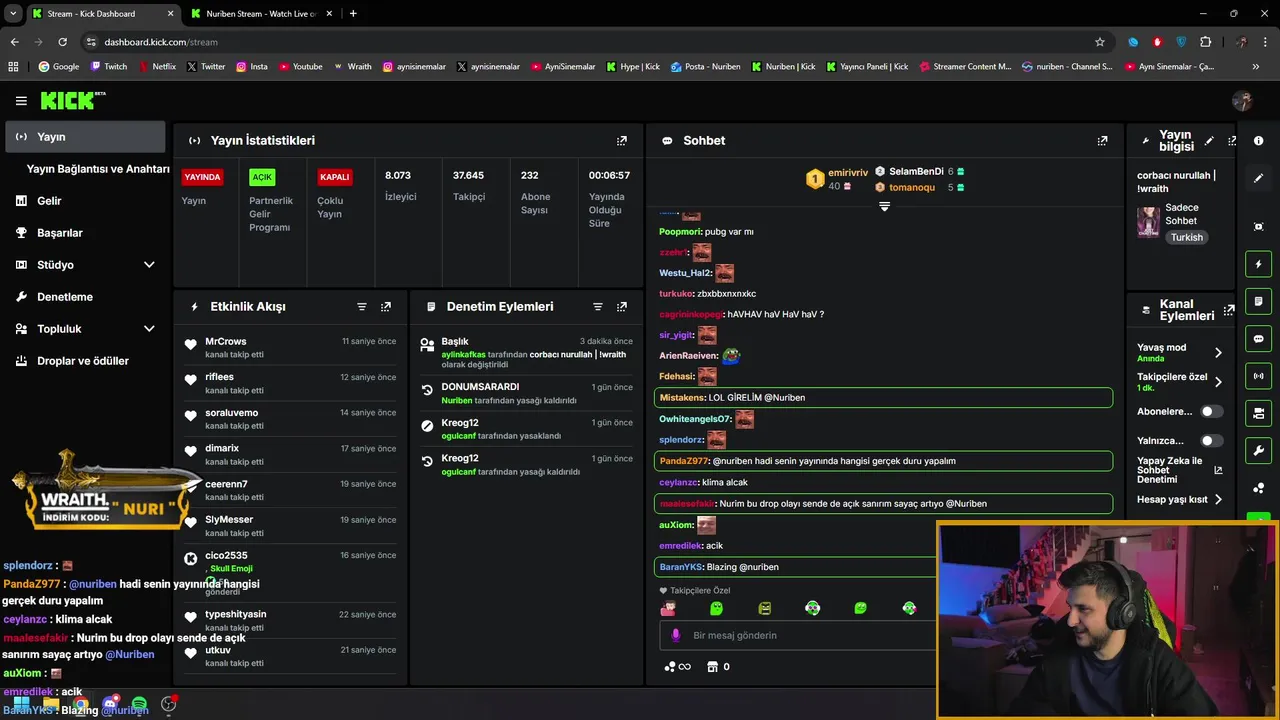Open the Streamer Content M... bookmark
This screenshot has height=720, width=1280.
tap(965, 67)
